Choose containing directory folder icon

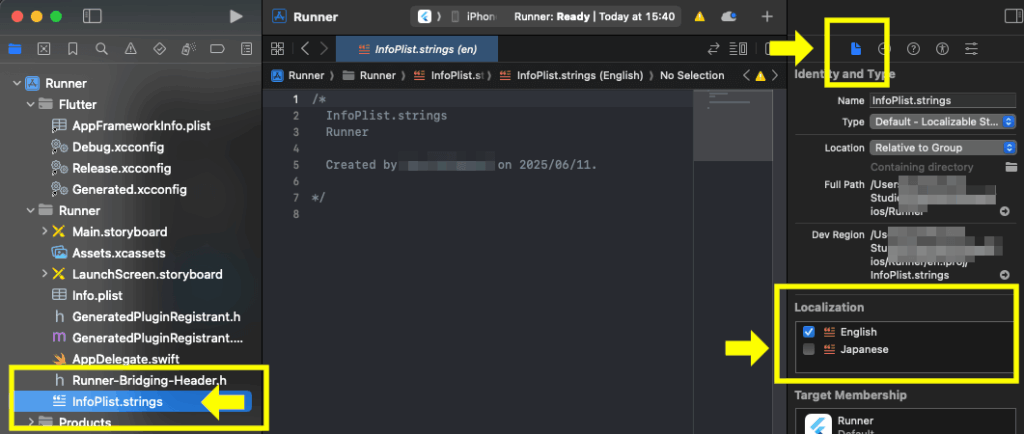(1010, 167)
